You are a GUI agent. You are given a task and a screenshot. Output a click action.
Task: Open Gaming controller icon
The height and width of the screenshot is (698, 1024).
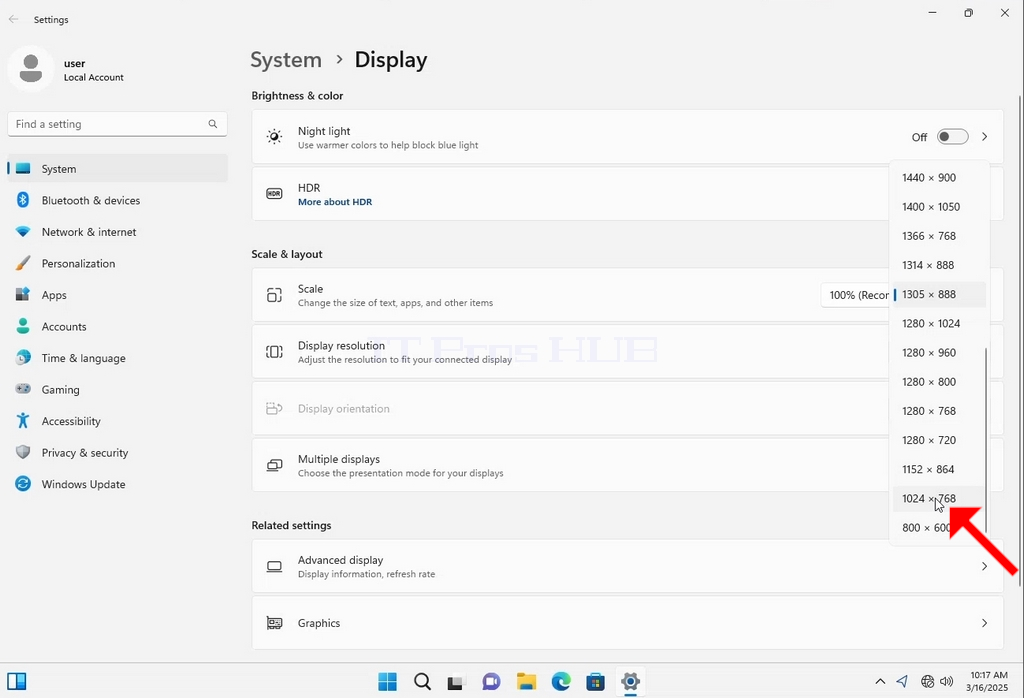[23, 389]
